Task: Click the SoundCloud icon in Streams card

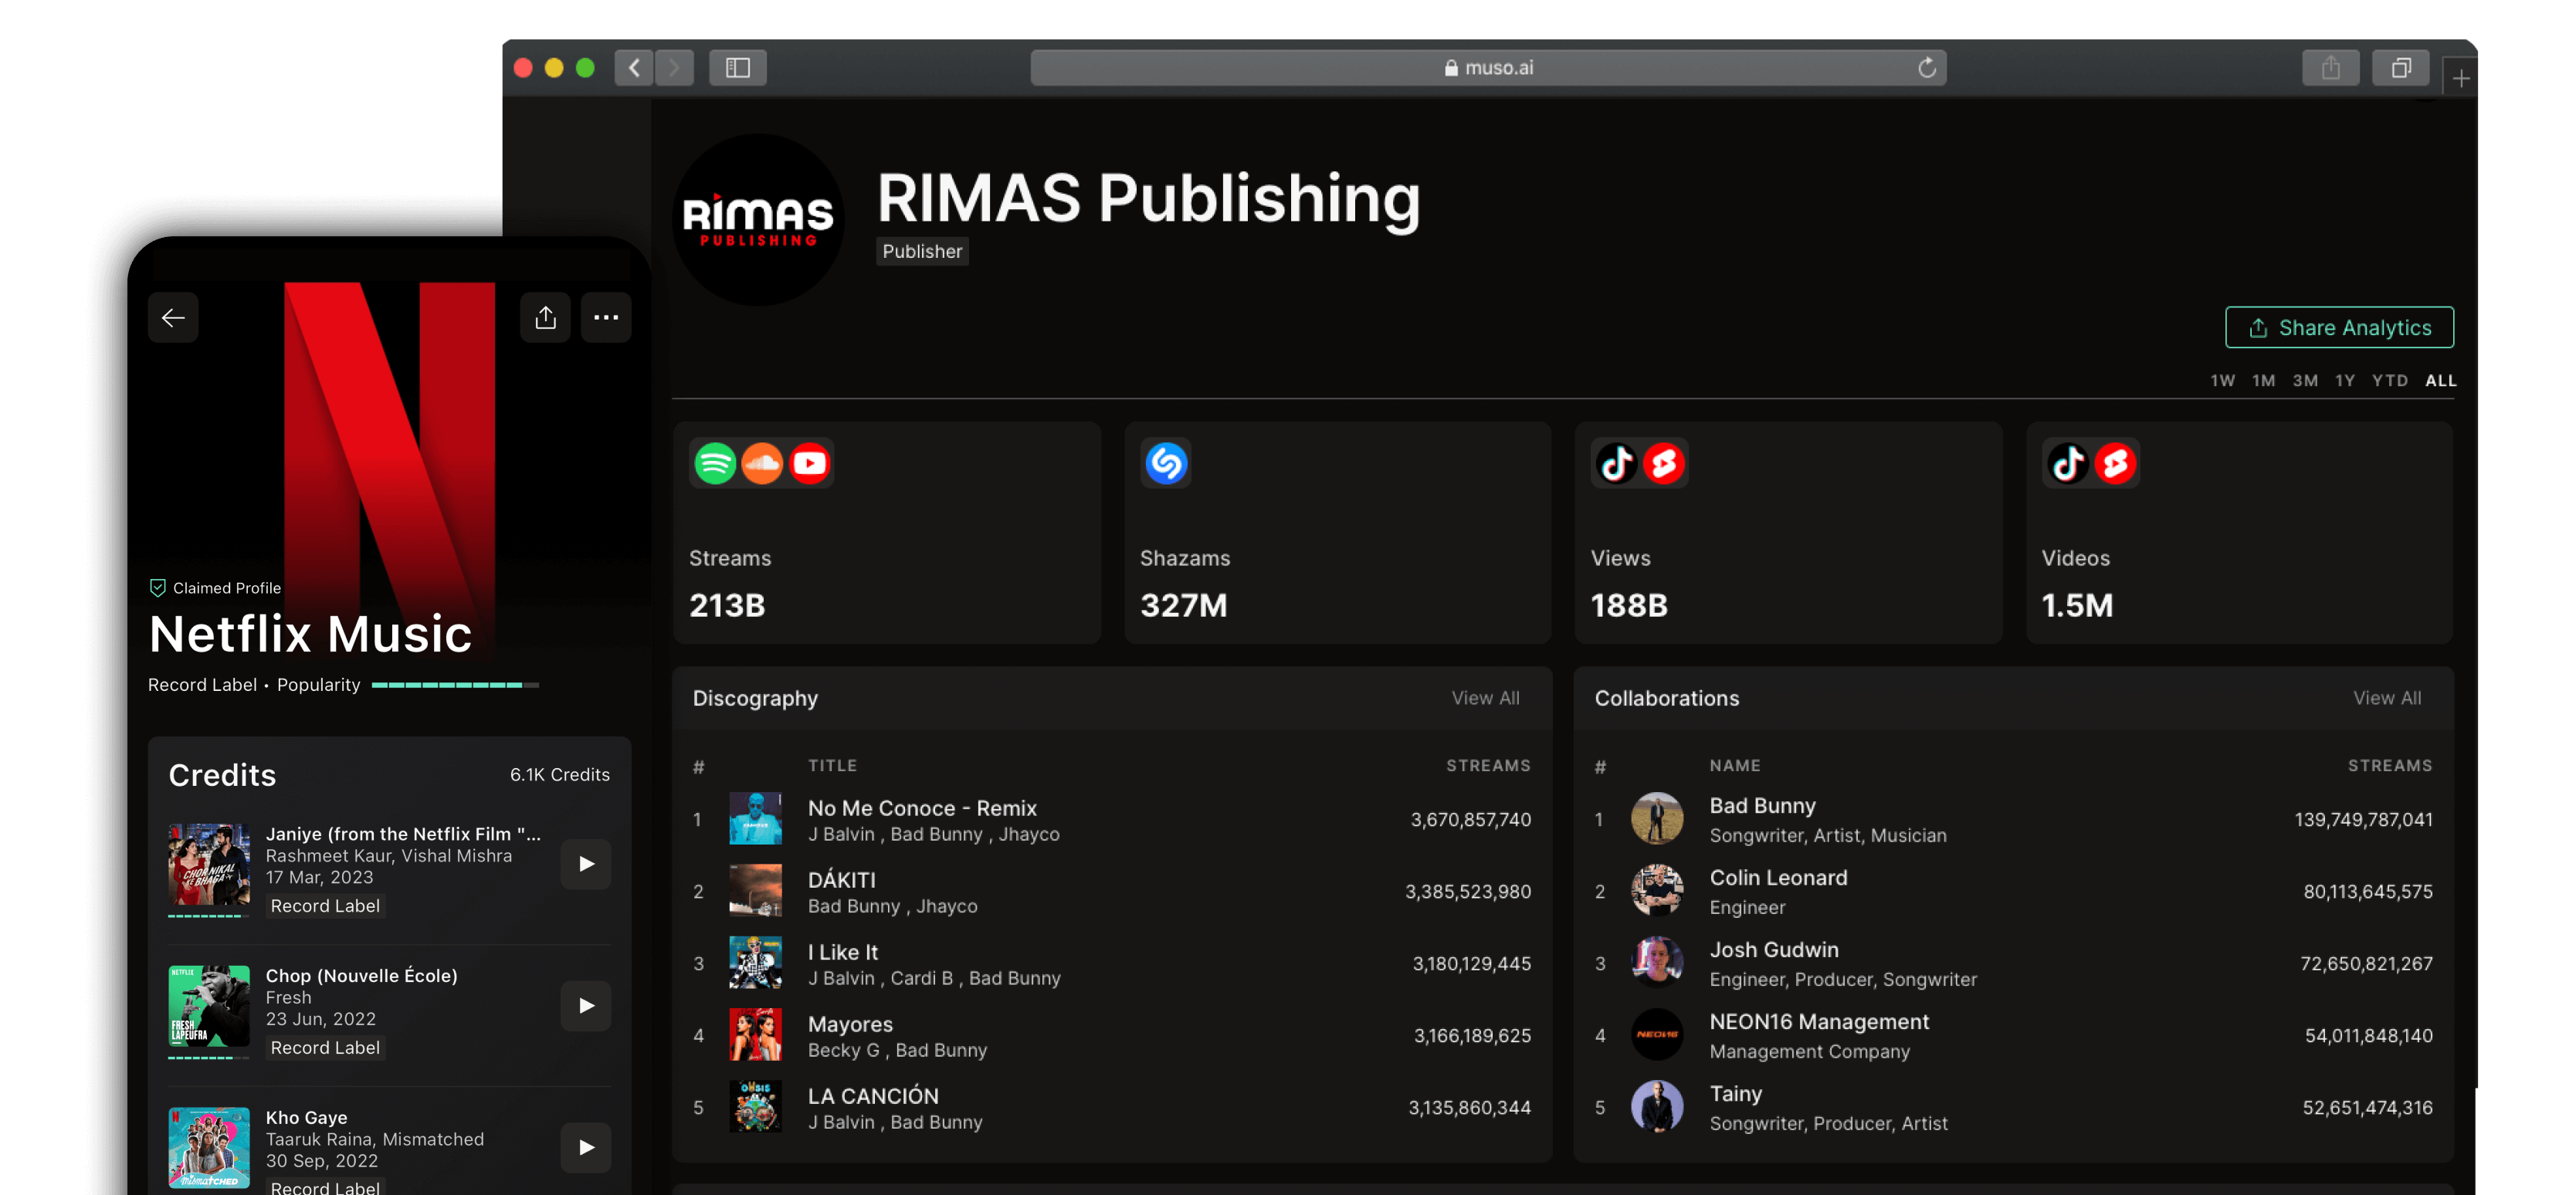Action: [762, 464]
